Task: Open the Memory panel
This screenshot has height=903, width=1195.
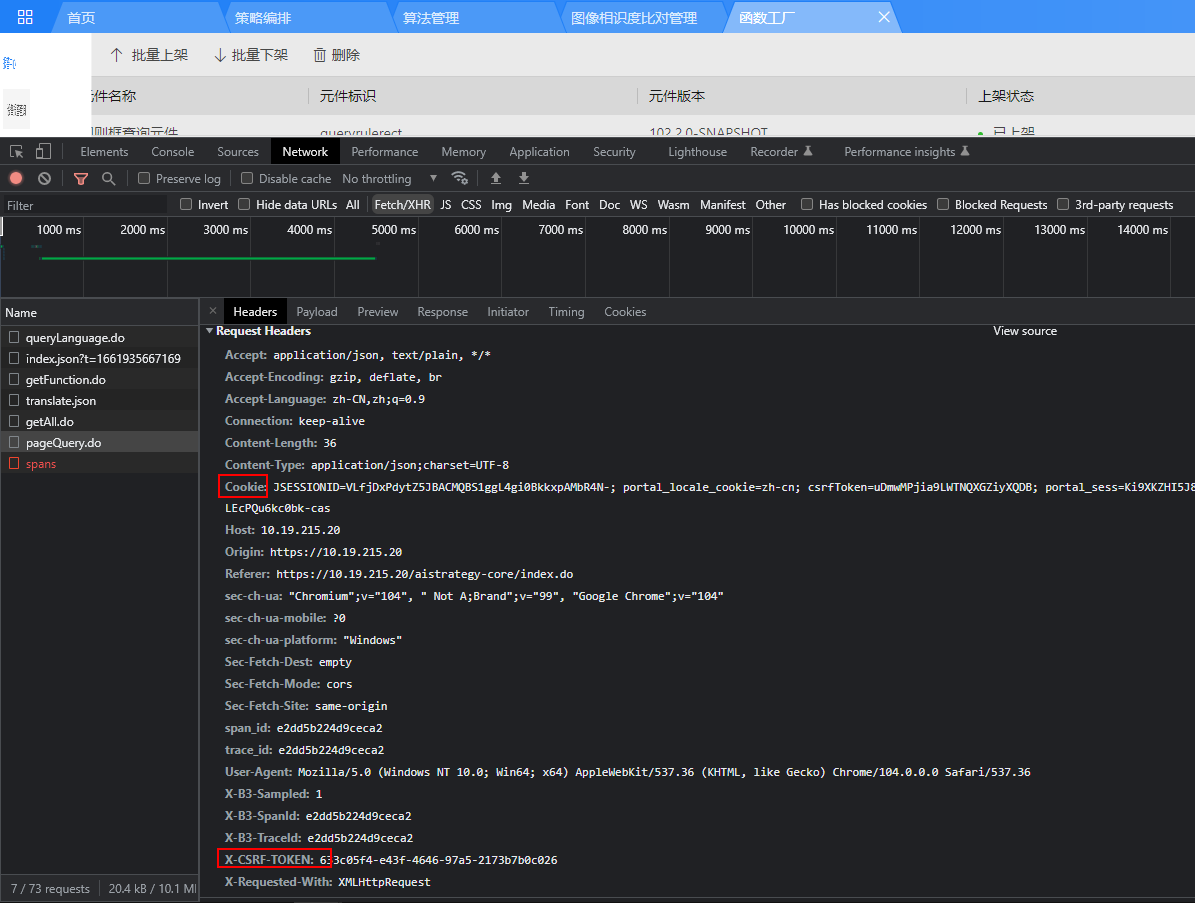Action: coord(463,152)
